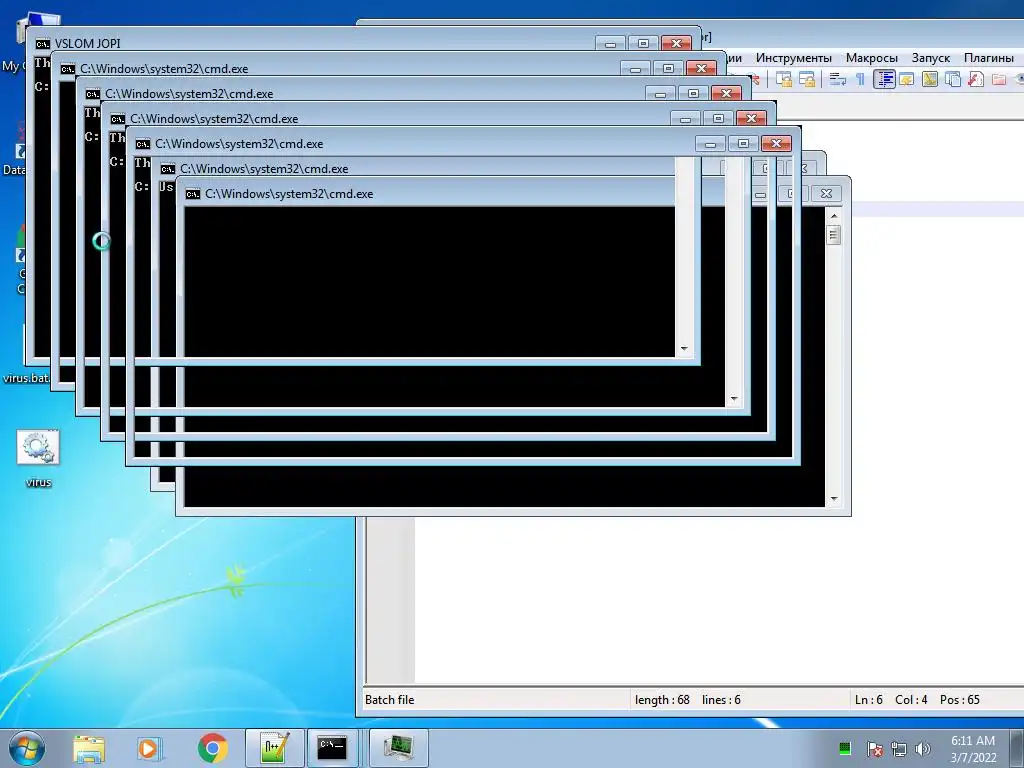
Task: Open the Макросы menu
Action: (871, 58)
